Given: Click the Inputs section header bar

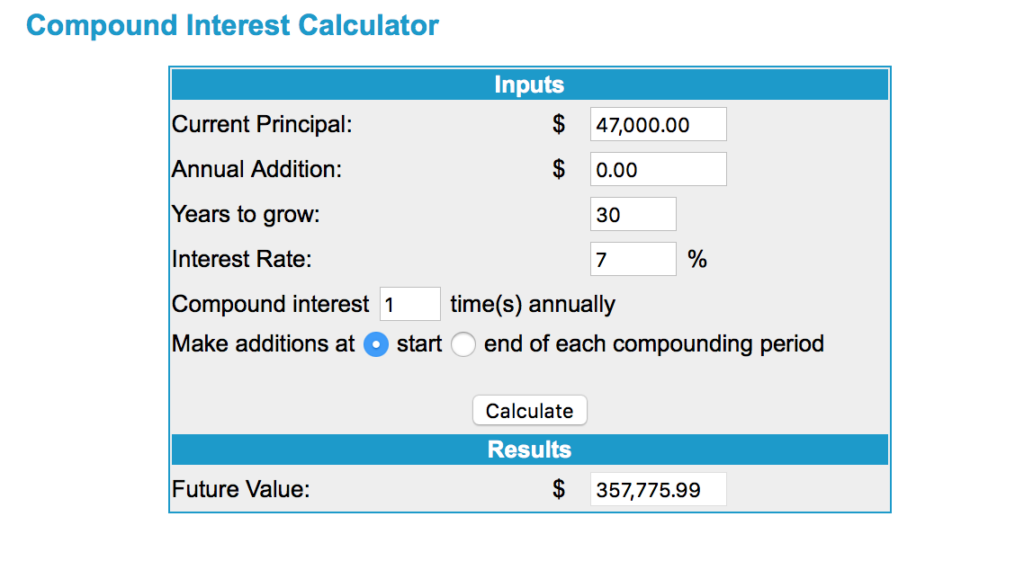Looking at the screenshot, I should point(529,85).
